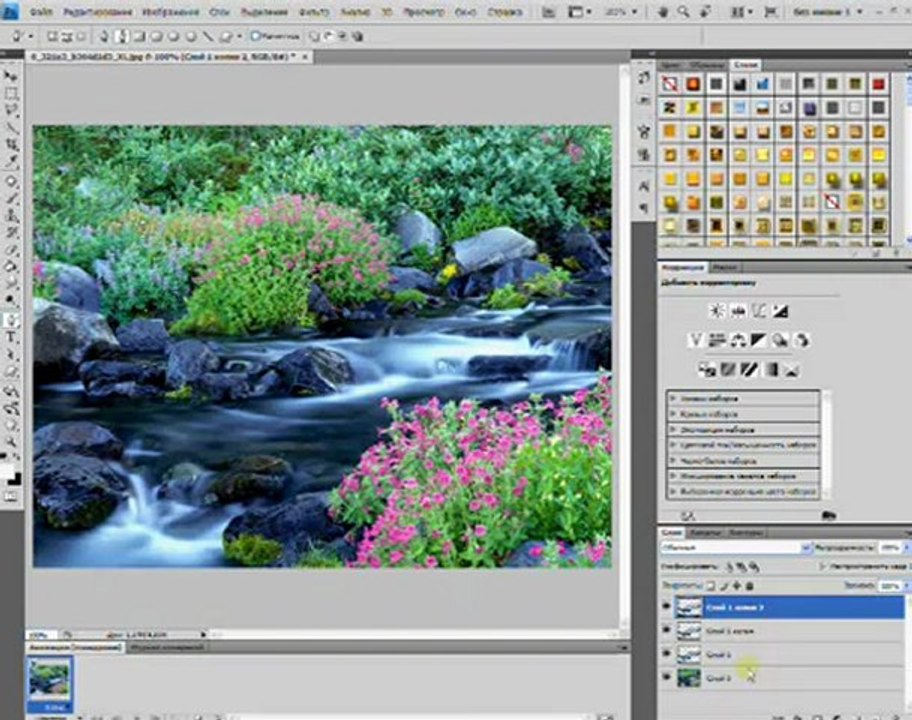The image size is (912, 720).
Task: Expand the third adjustment preset group
Action: coord(673,430)
